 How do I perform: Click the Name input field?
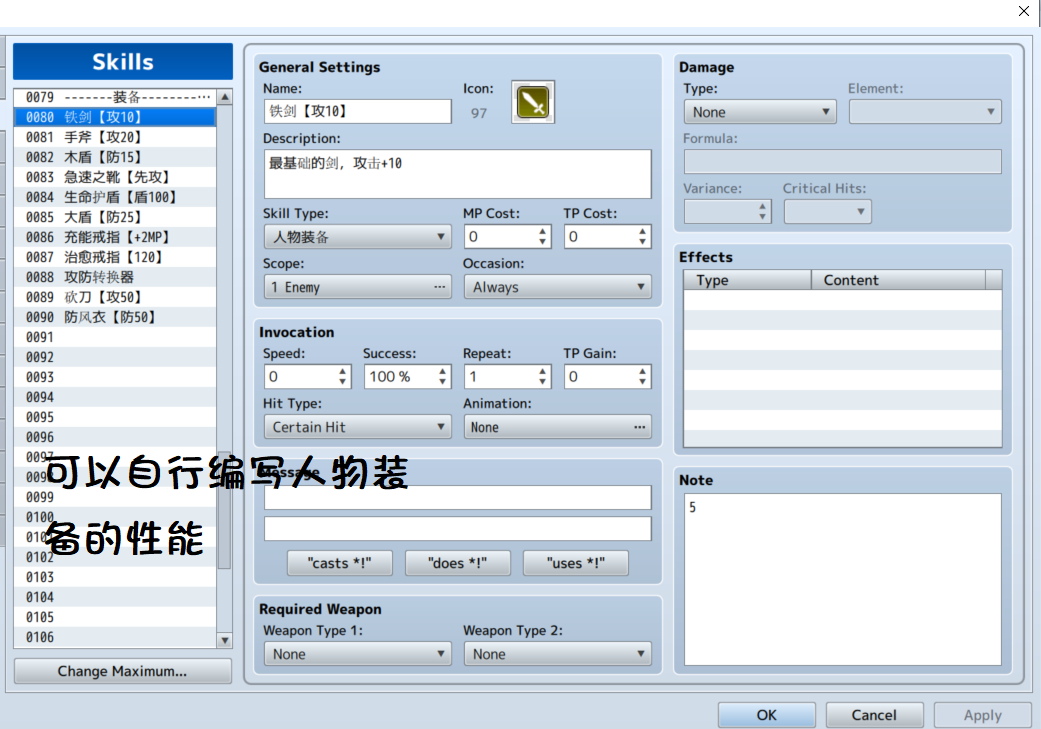coord(357,111)
